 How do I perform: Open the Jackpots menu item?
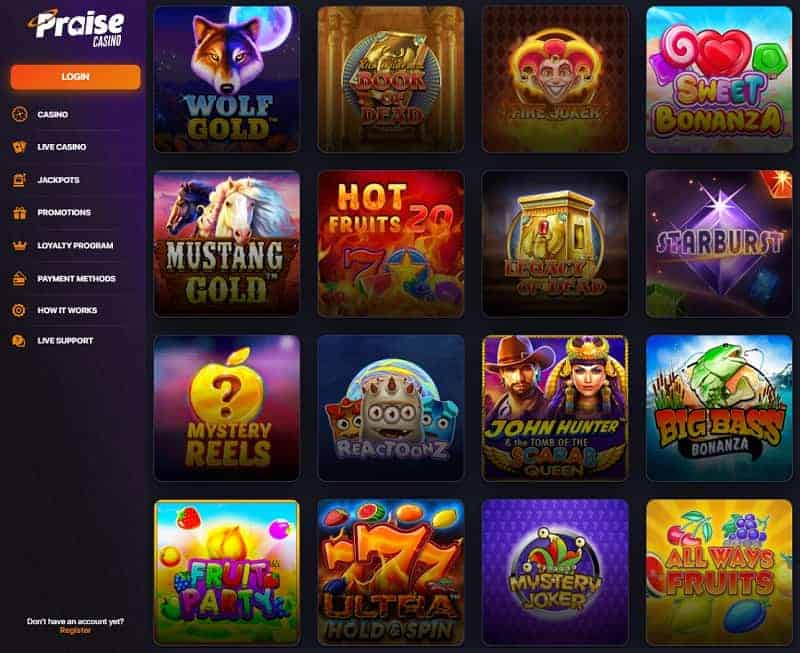(x=58, y=180)
